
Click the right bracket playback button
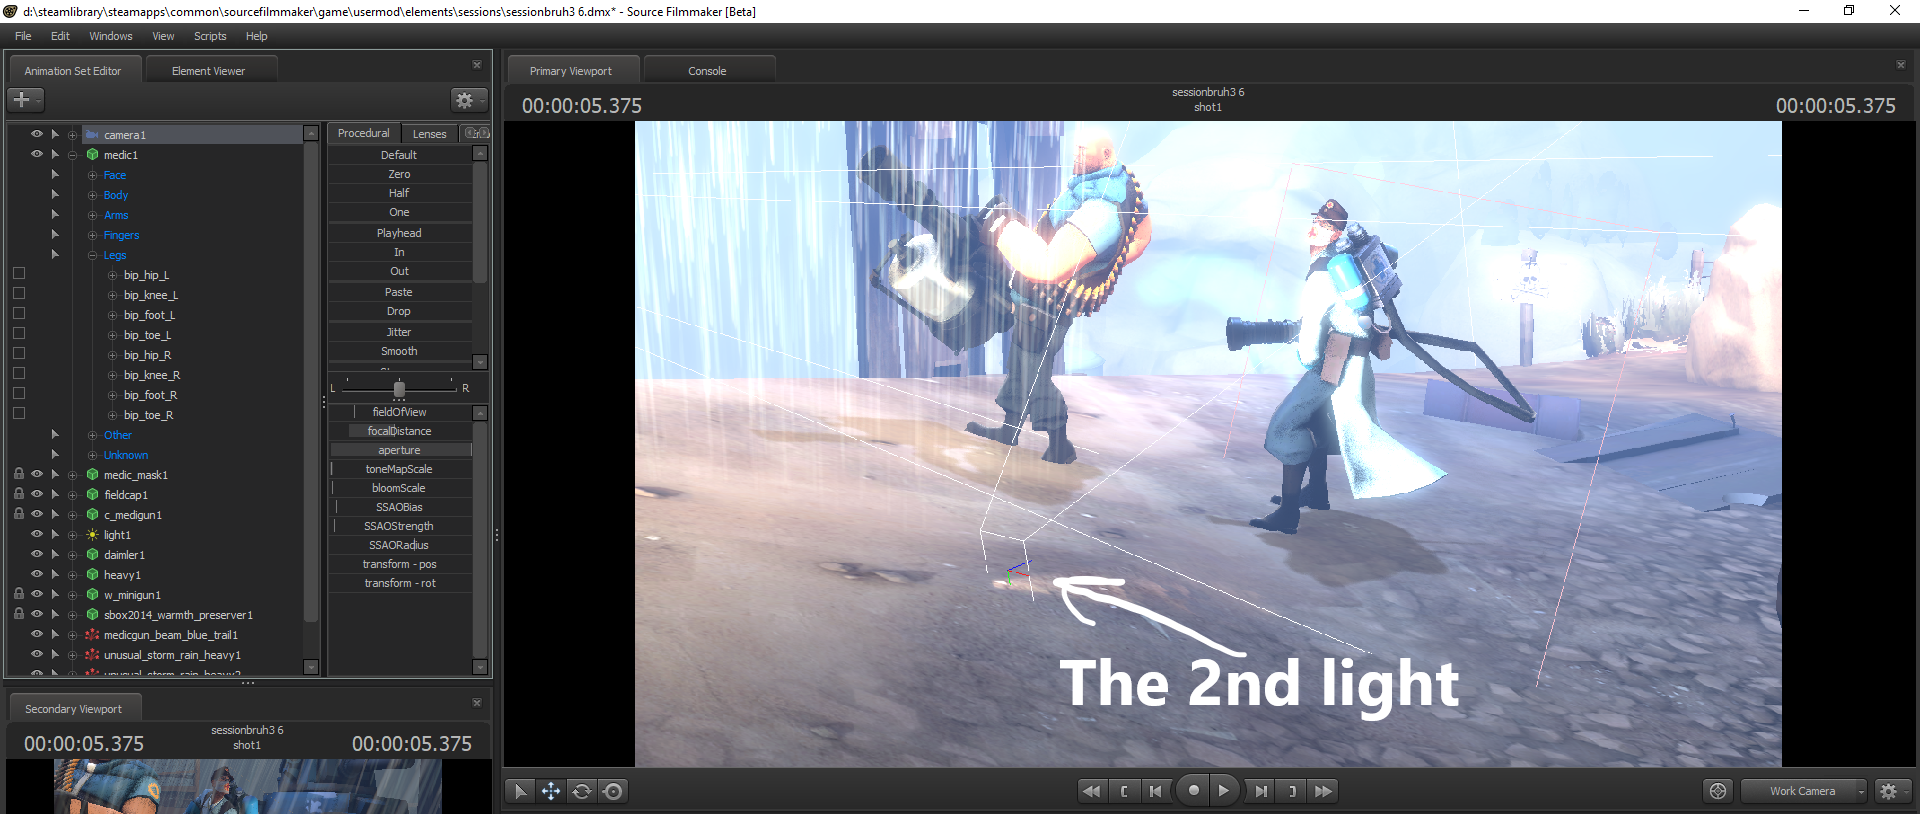(x=1293, y=791)
